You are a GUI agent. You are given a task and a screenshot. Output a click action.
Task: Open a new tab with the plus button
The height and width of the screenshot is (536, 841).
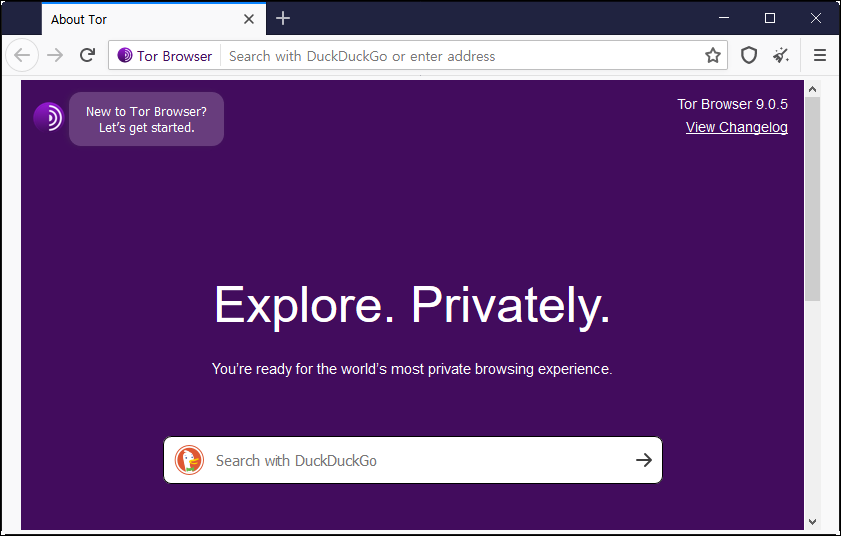point(283,19)
